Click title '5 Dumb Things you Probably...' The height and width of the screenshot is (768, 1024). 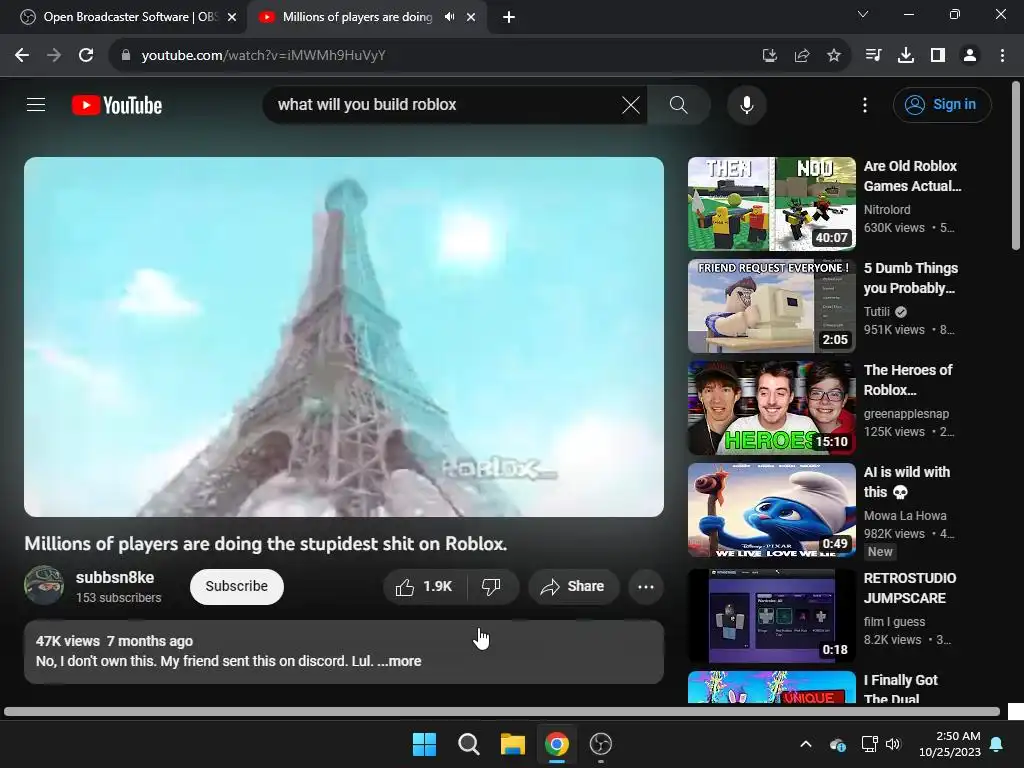click(910, 278)
